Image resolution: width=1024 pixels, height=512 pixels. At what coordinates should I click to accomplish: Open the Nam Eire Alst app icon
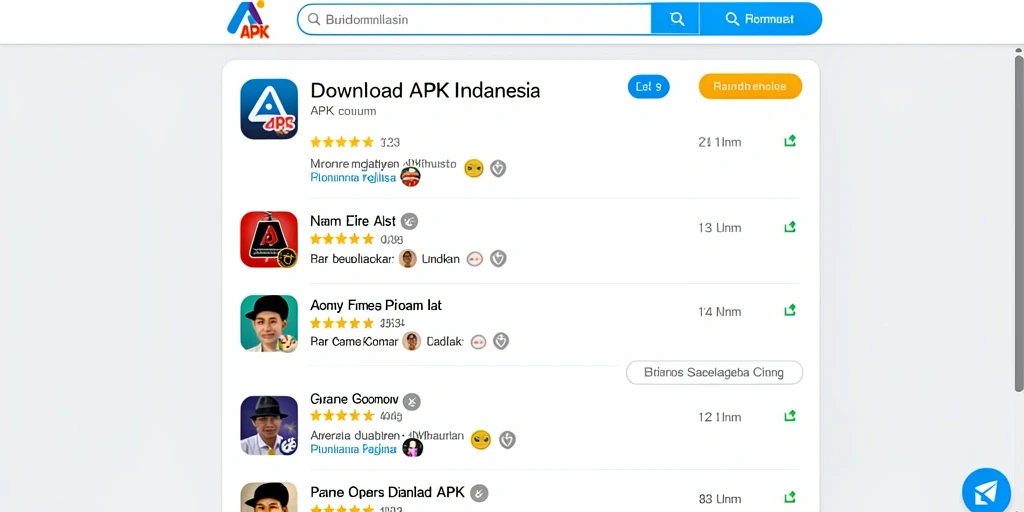269,239
